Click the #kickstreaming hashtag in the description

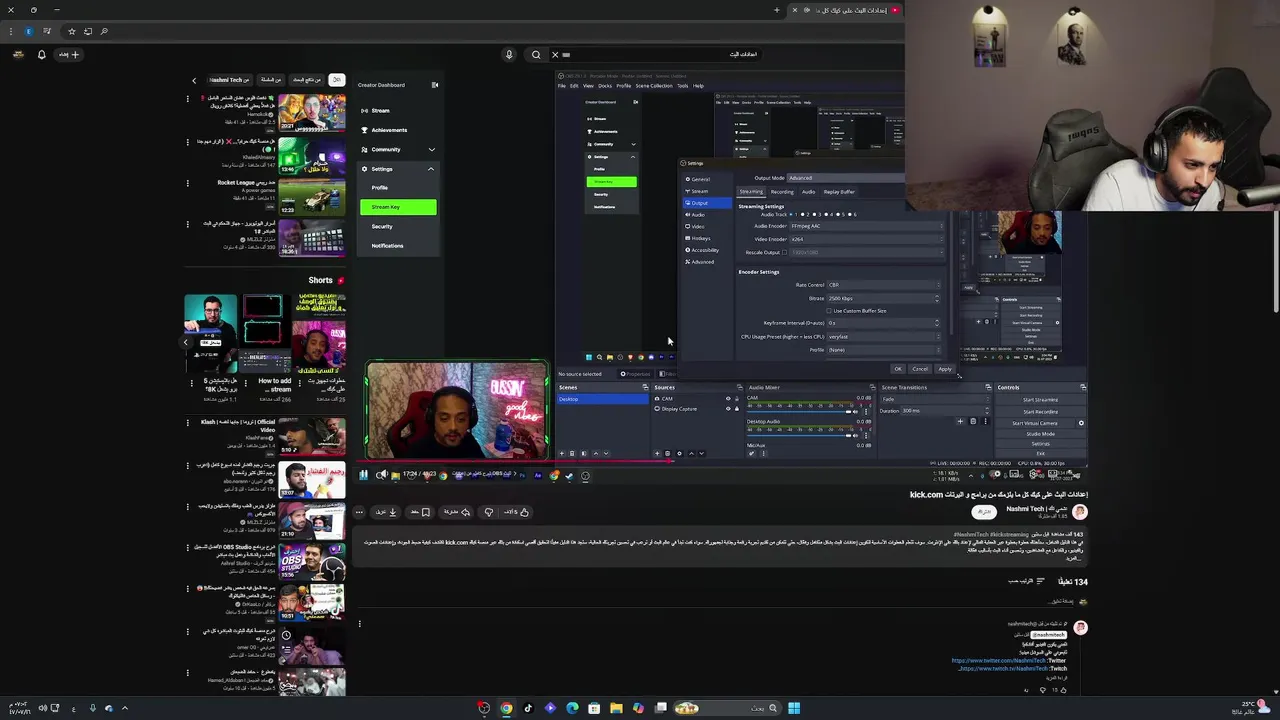pyautogui.click(x=1008, y=535)
